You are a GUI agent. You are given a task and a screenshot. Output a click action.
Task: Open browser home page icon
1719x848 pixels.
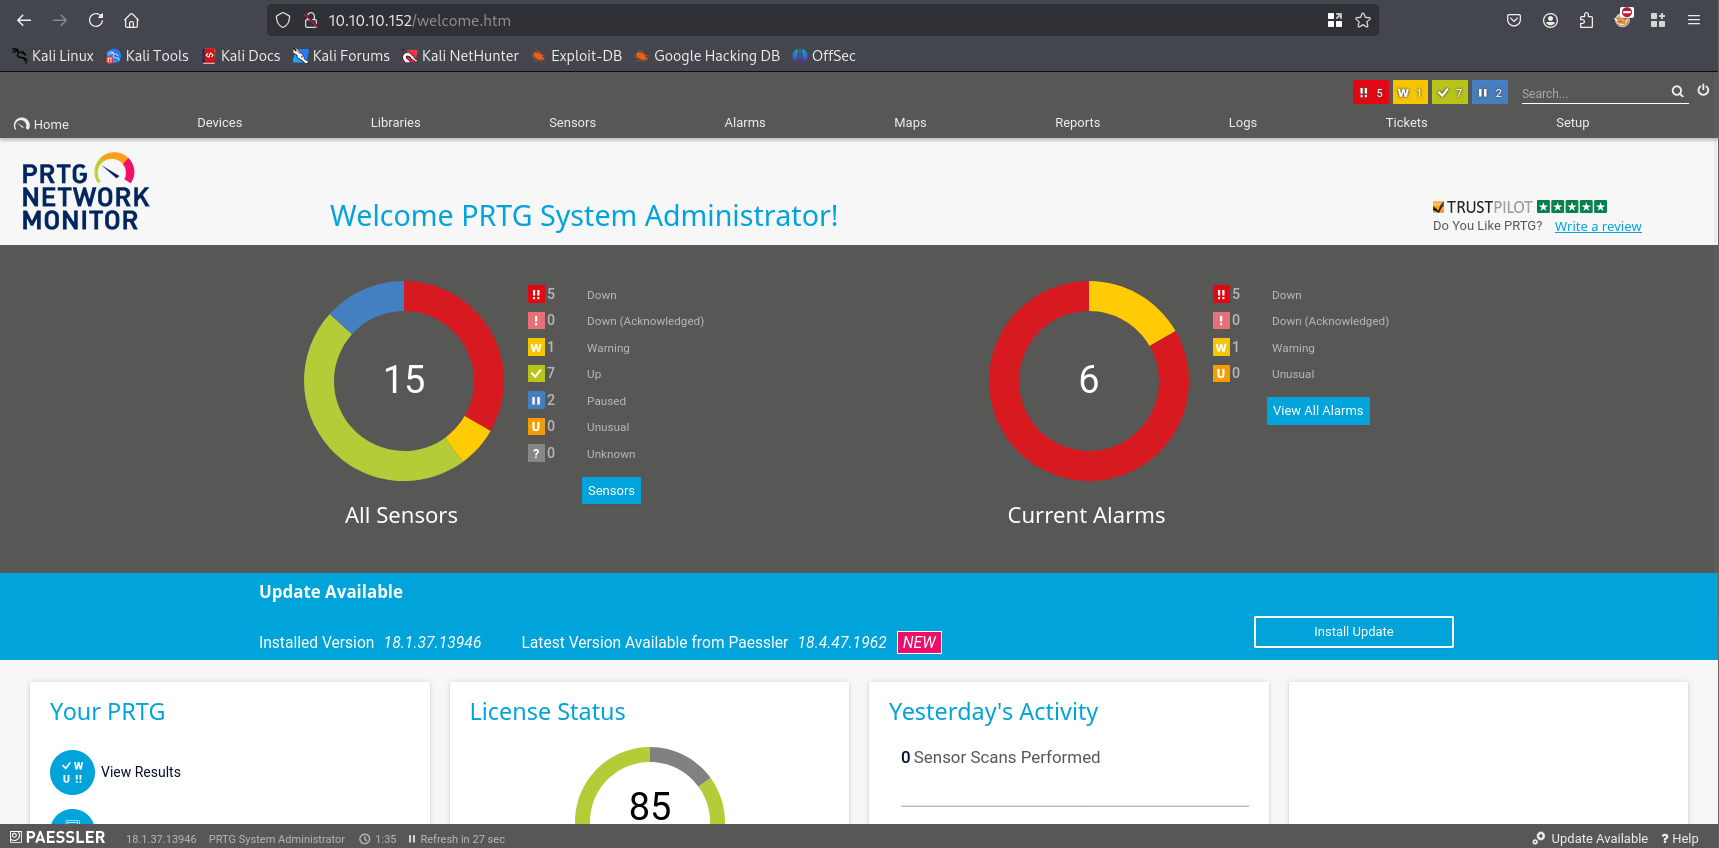[x=131, y=20]
